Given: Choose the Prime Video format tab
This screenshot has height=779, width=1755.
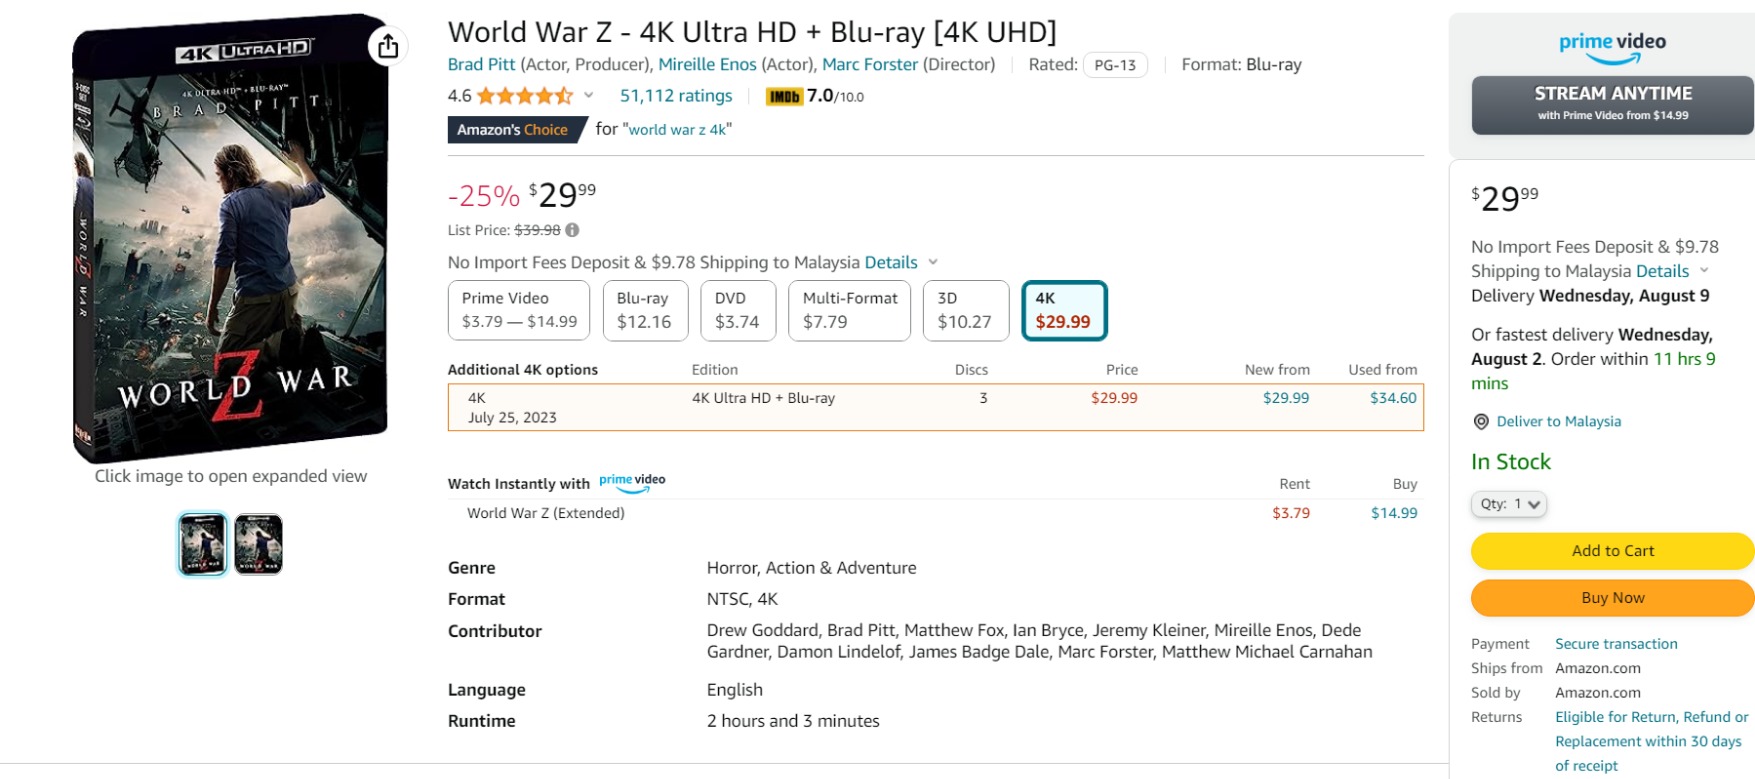Looking at the screenshot, I should point(519,310).
